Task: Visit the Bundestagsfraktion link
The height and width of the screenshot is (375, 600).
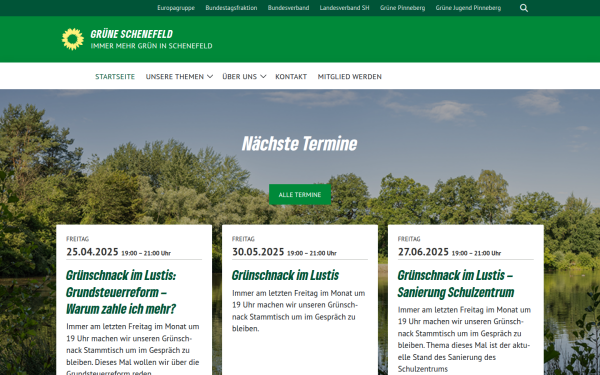Action: click(x=231, y=8)
